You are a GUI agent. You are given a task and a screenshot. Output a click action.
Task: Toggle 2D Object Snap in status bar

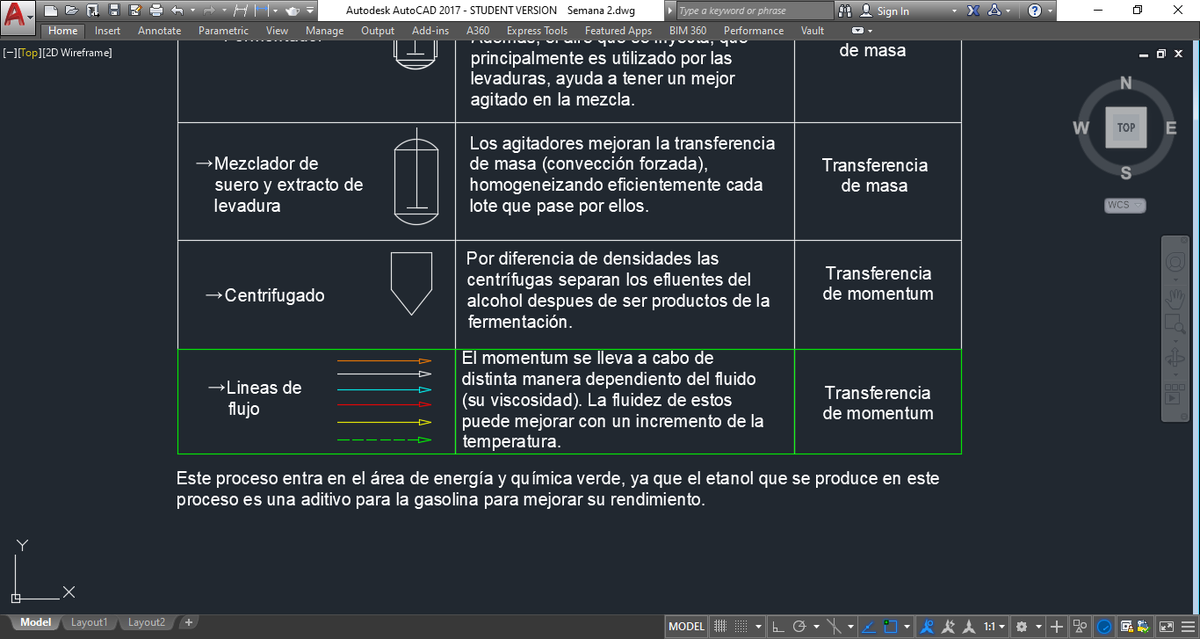890,627
